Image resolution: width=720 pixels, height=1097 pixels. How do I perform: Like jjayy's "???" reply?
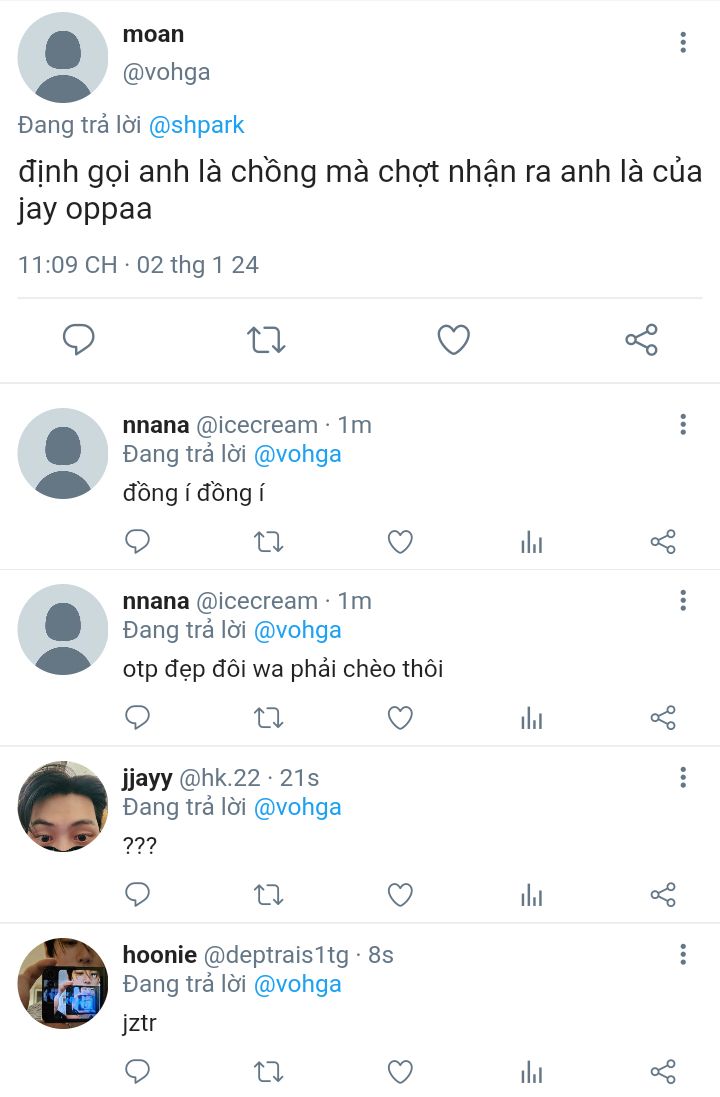tap(400, 894)
